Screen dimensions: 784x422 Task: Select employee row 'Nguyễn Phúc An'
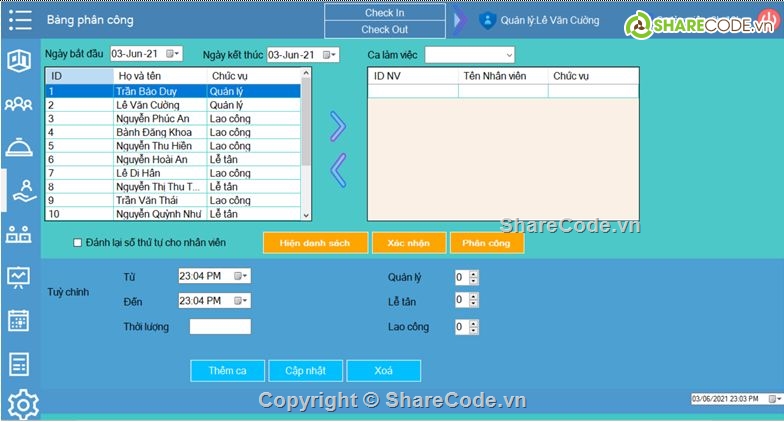174,118
